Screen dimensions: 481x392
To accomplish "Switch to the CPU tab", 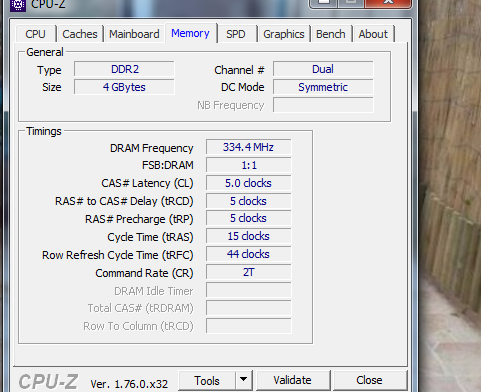I will [x=35, y=34].
